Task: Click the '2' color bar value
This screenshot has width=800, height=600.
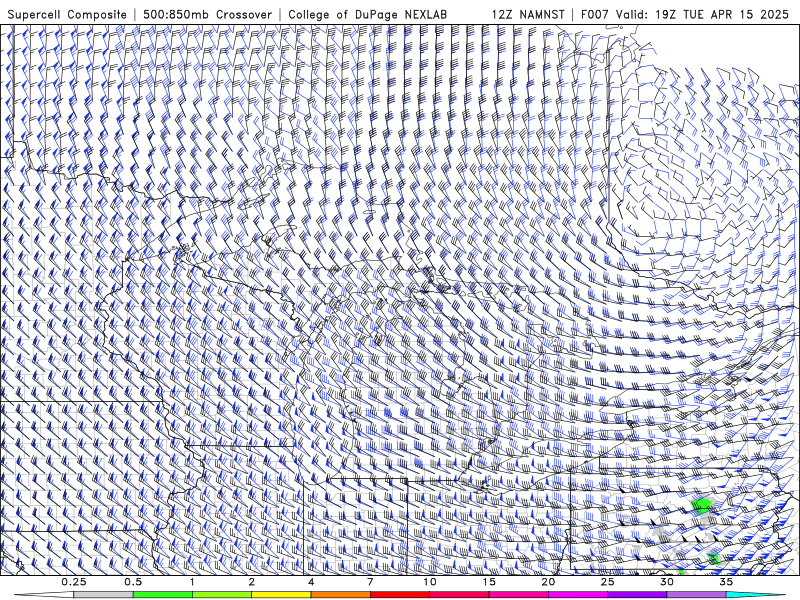Action: click(252, 582)
